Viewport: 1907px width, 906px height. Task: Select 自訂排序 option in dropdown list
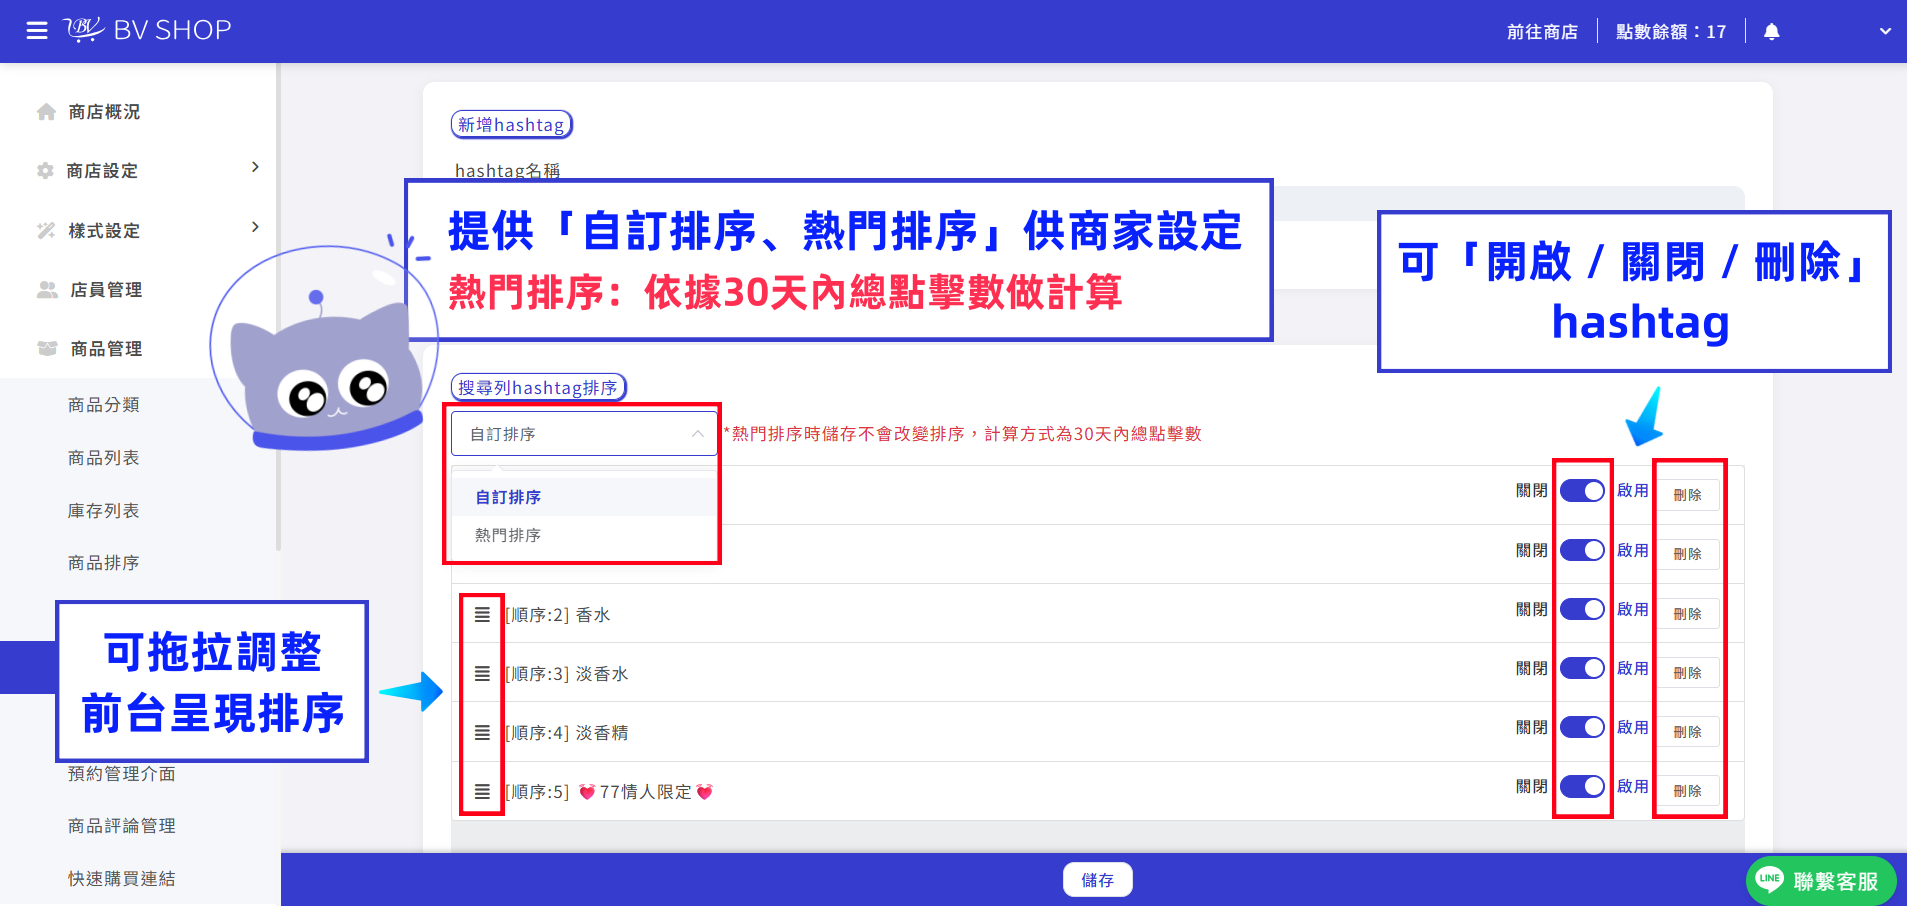coord(584,497)
